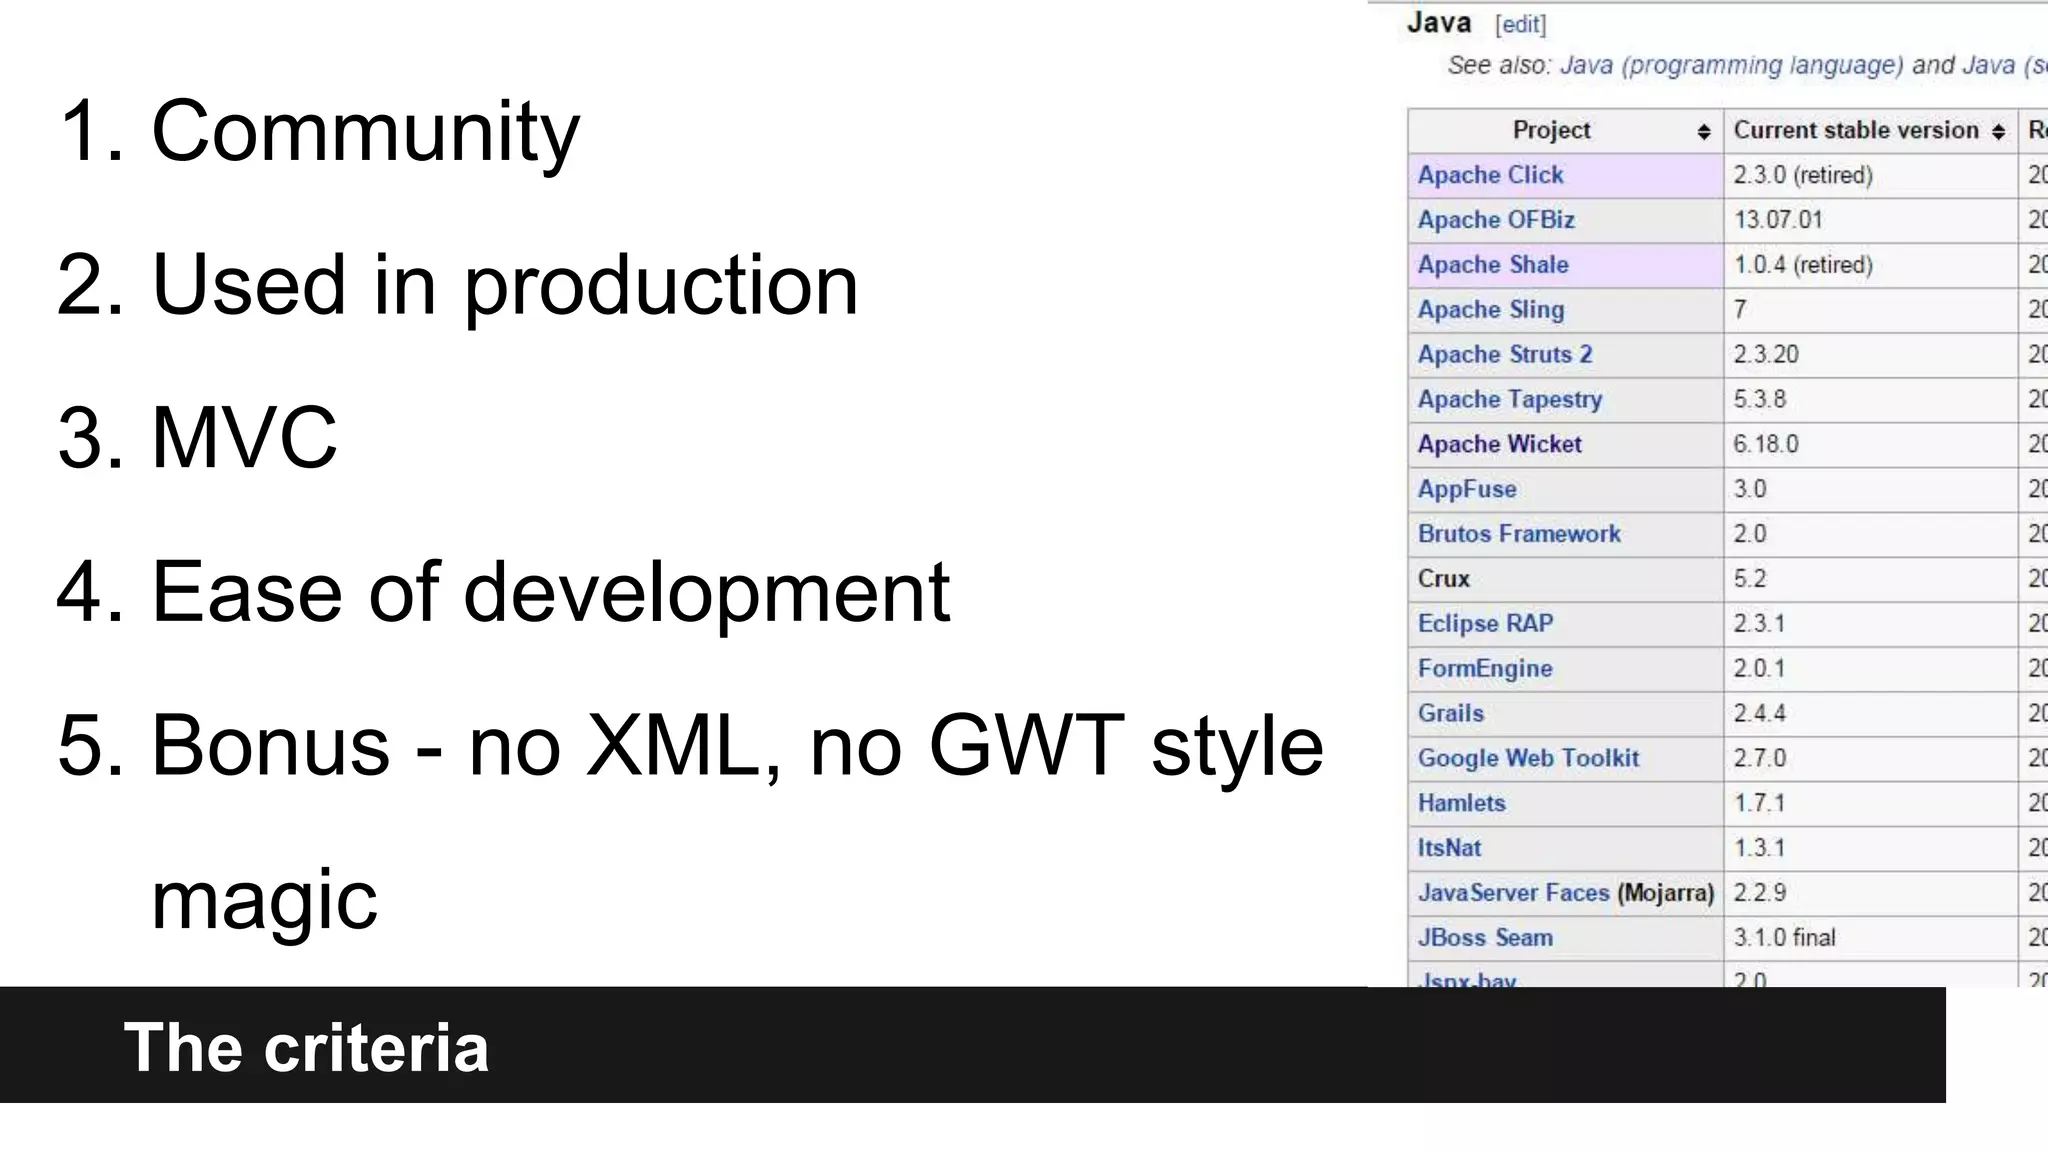Viewport: 2048px width, 1152px height.
Task: Click the Java section heading
Action: coord(1439,23)
